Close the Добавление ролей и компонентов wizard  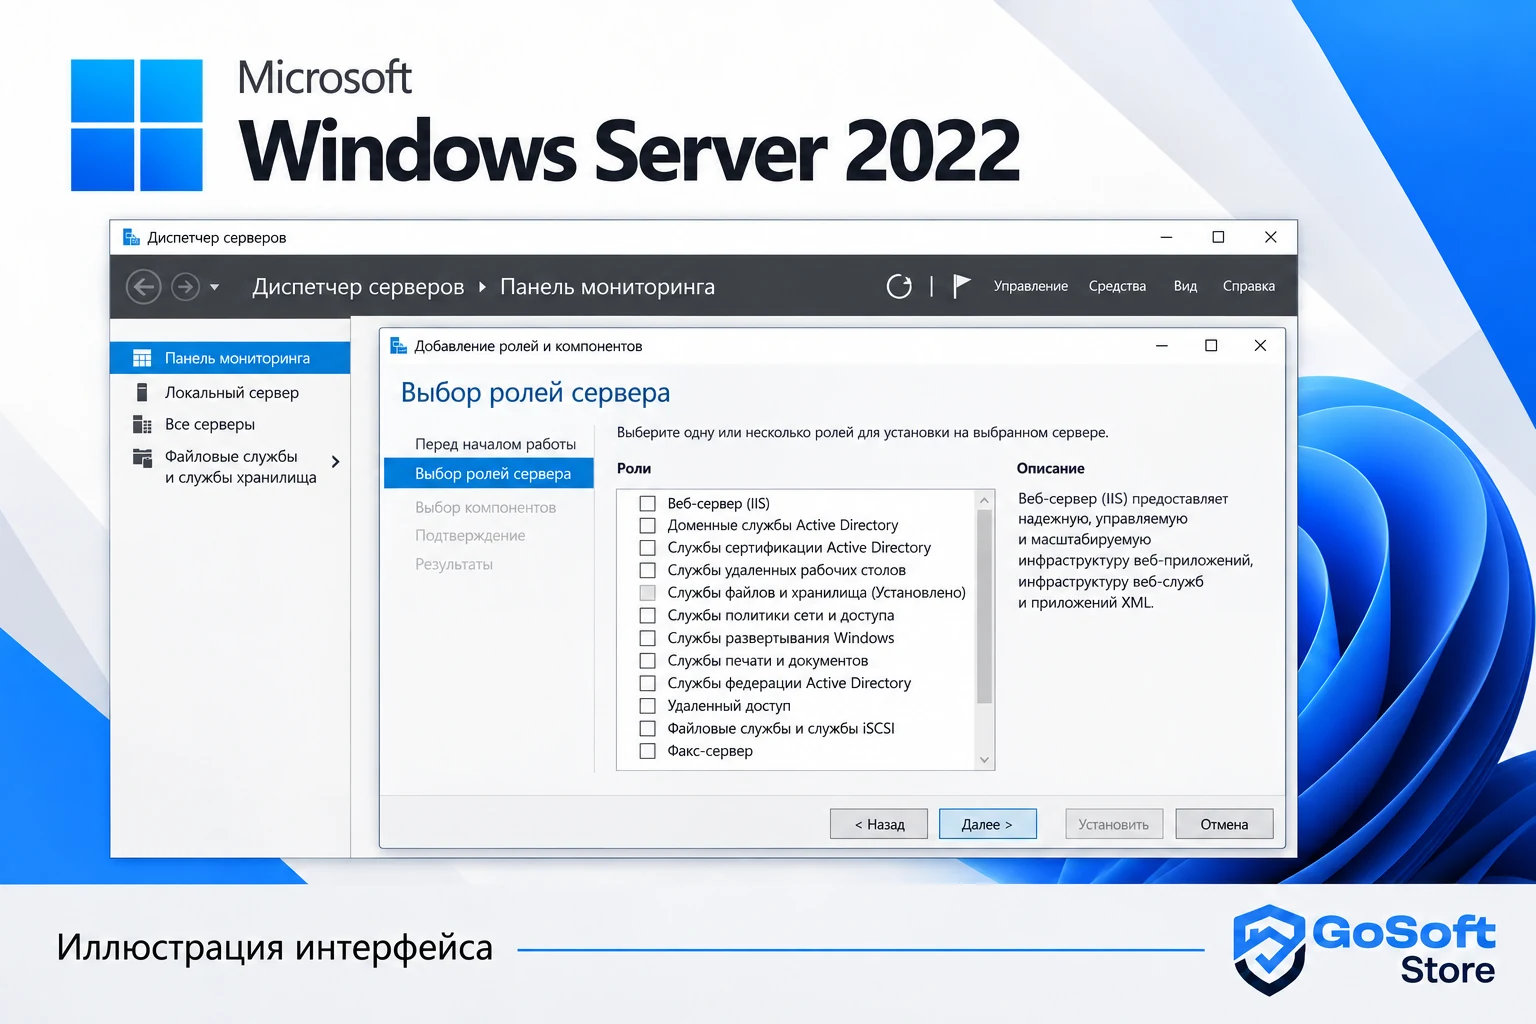1260,345
